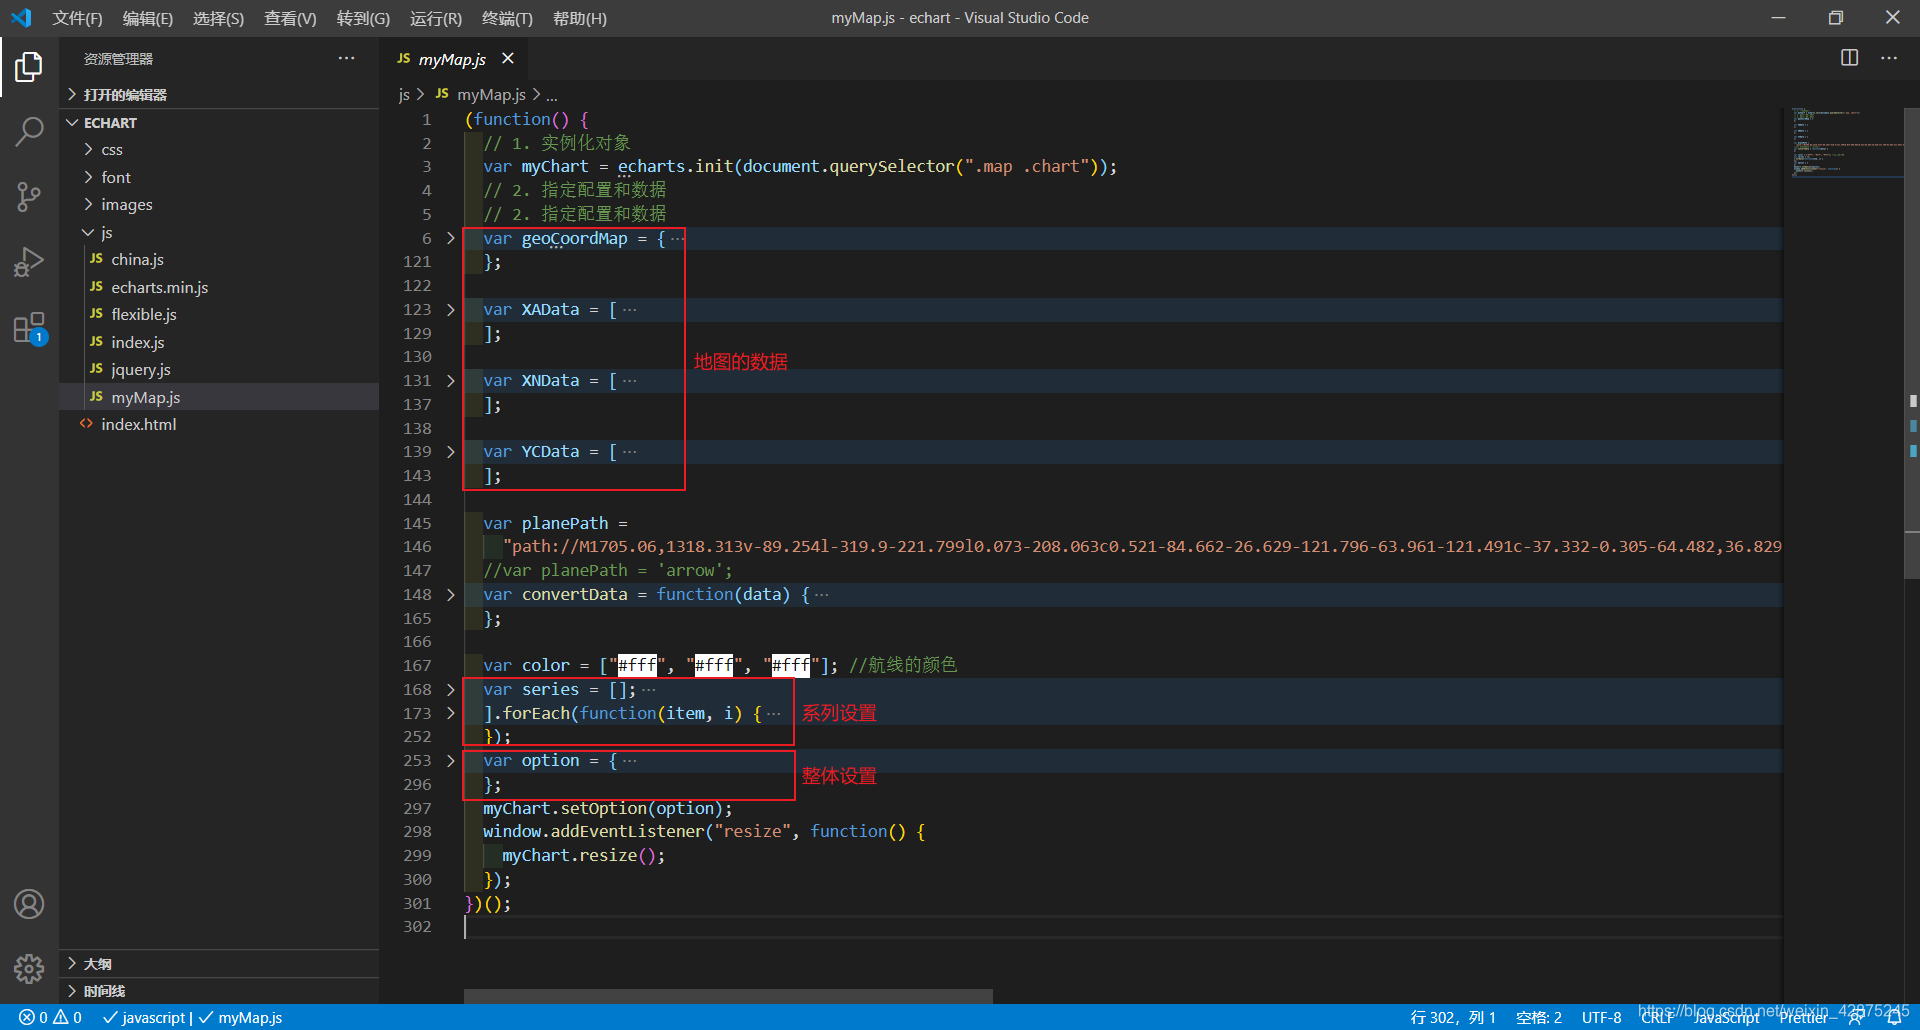Open jquery.js in the explorer

click(219, 369)
